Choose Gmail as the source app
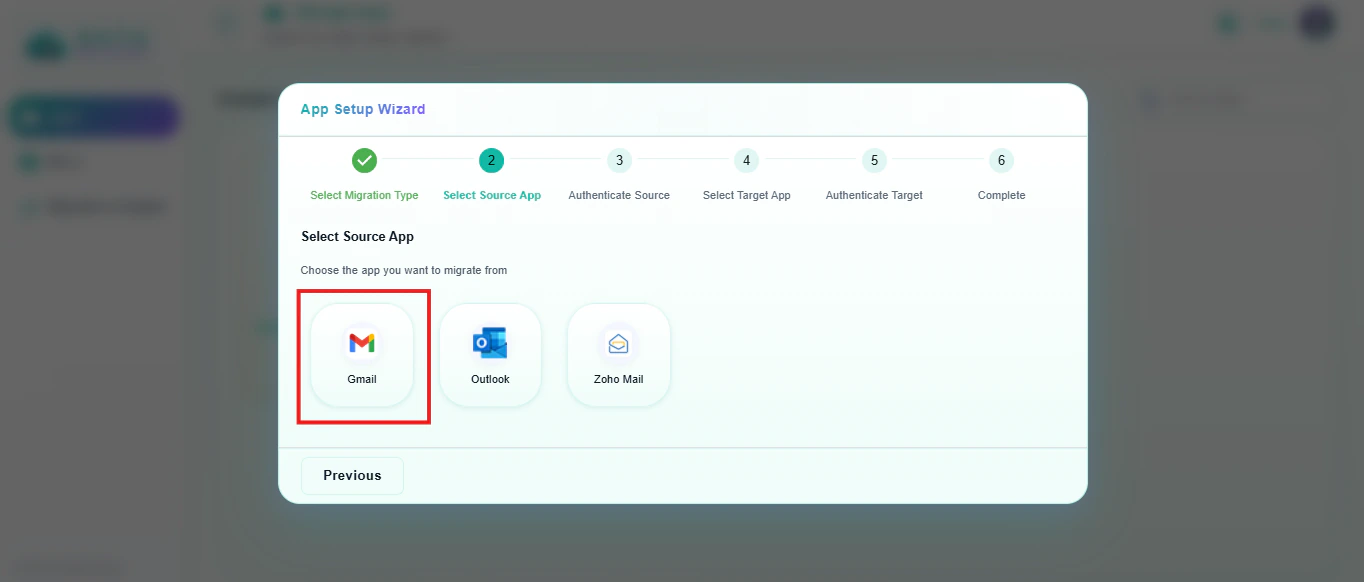 click(362, 355)
